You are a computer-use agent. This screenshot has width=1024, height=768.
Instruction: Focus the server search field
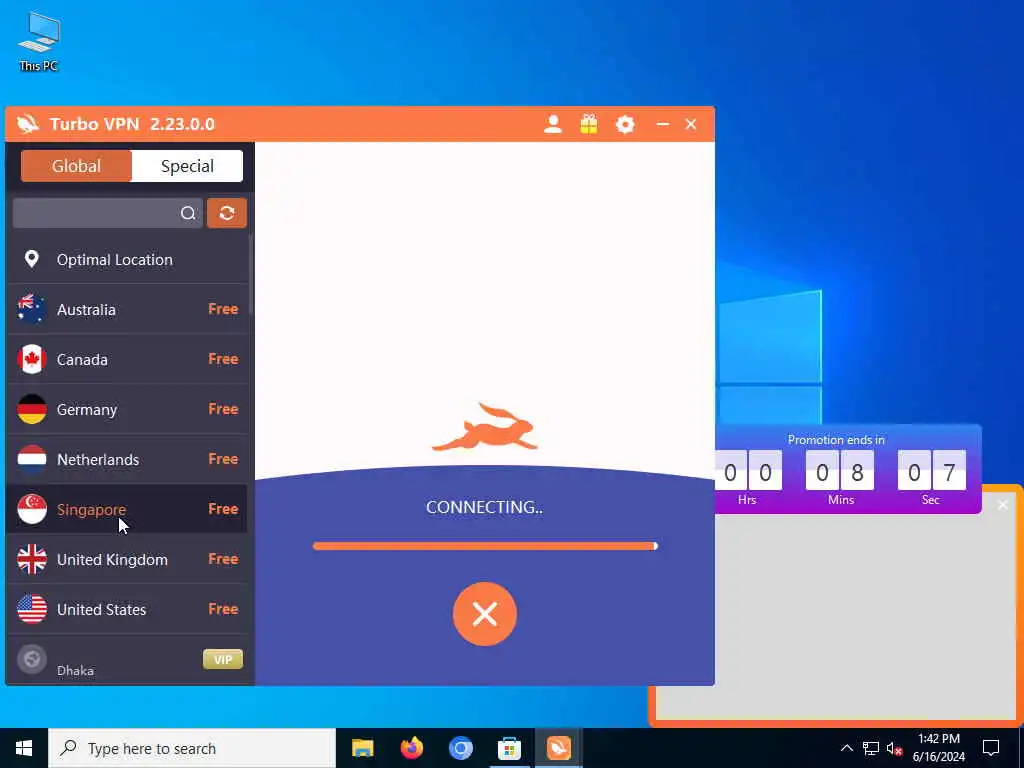click(107, 213)
